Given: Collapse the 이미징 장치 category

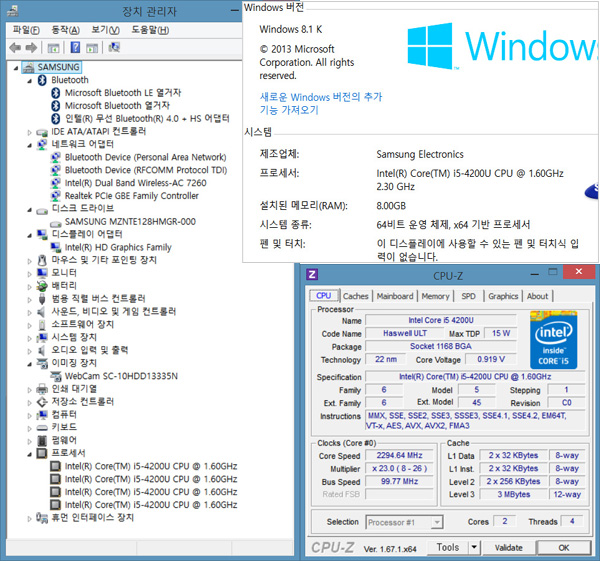Looking at the screenshot, I should (29, 364).
